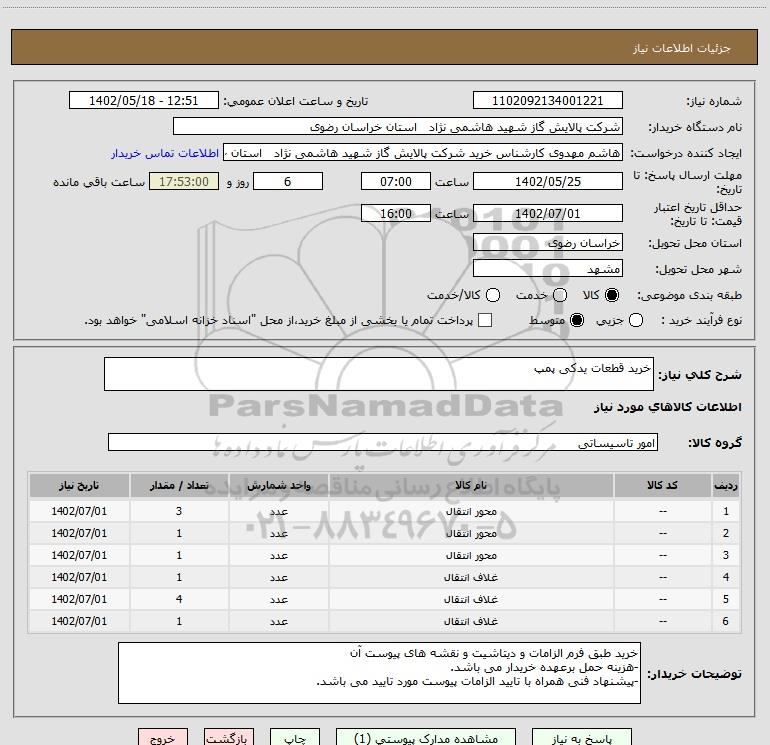770x745 pixels.
Task: Click the ردیف column header
Action: pyautogui.click(x=726, y=485)
